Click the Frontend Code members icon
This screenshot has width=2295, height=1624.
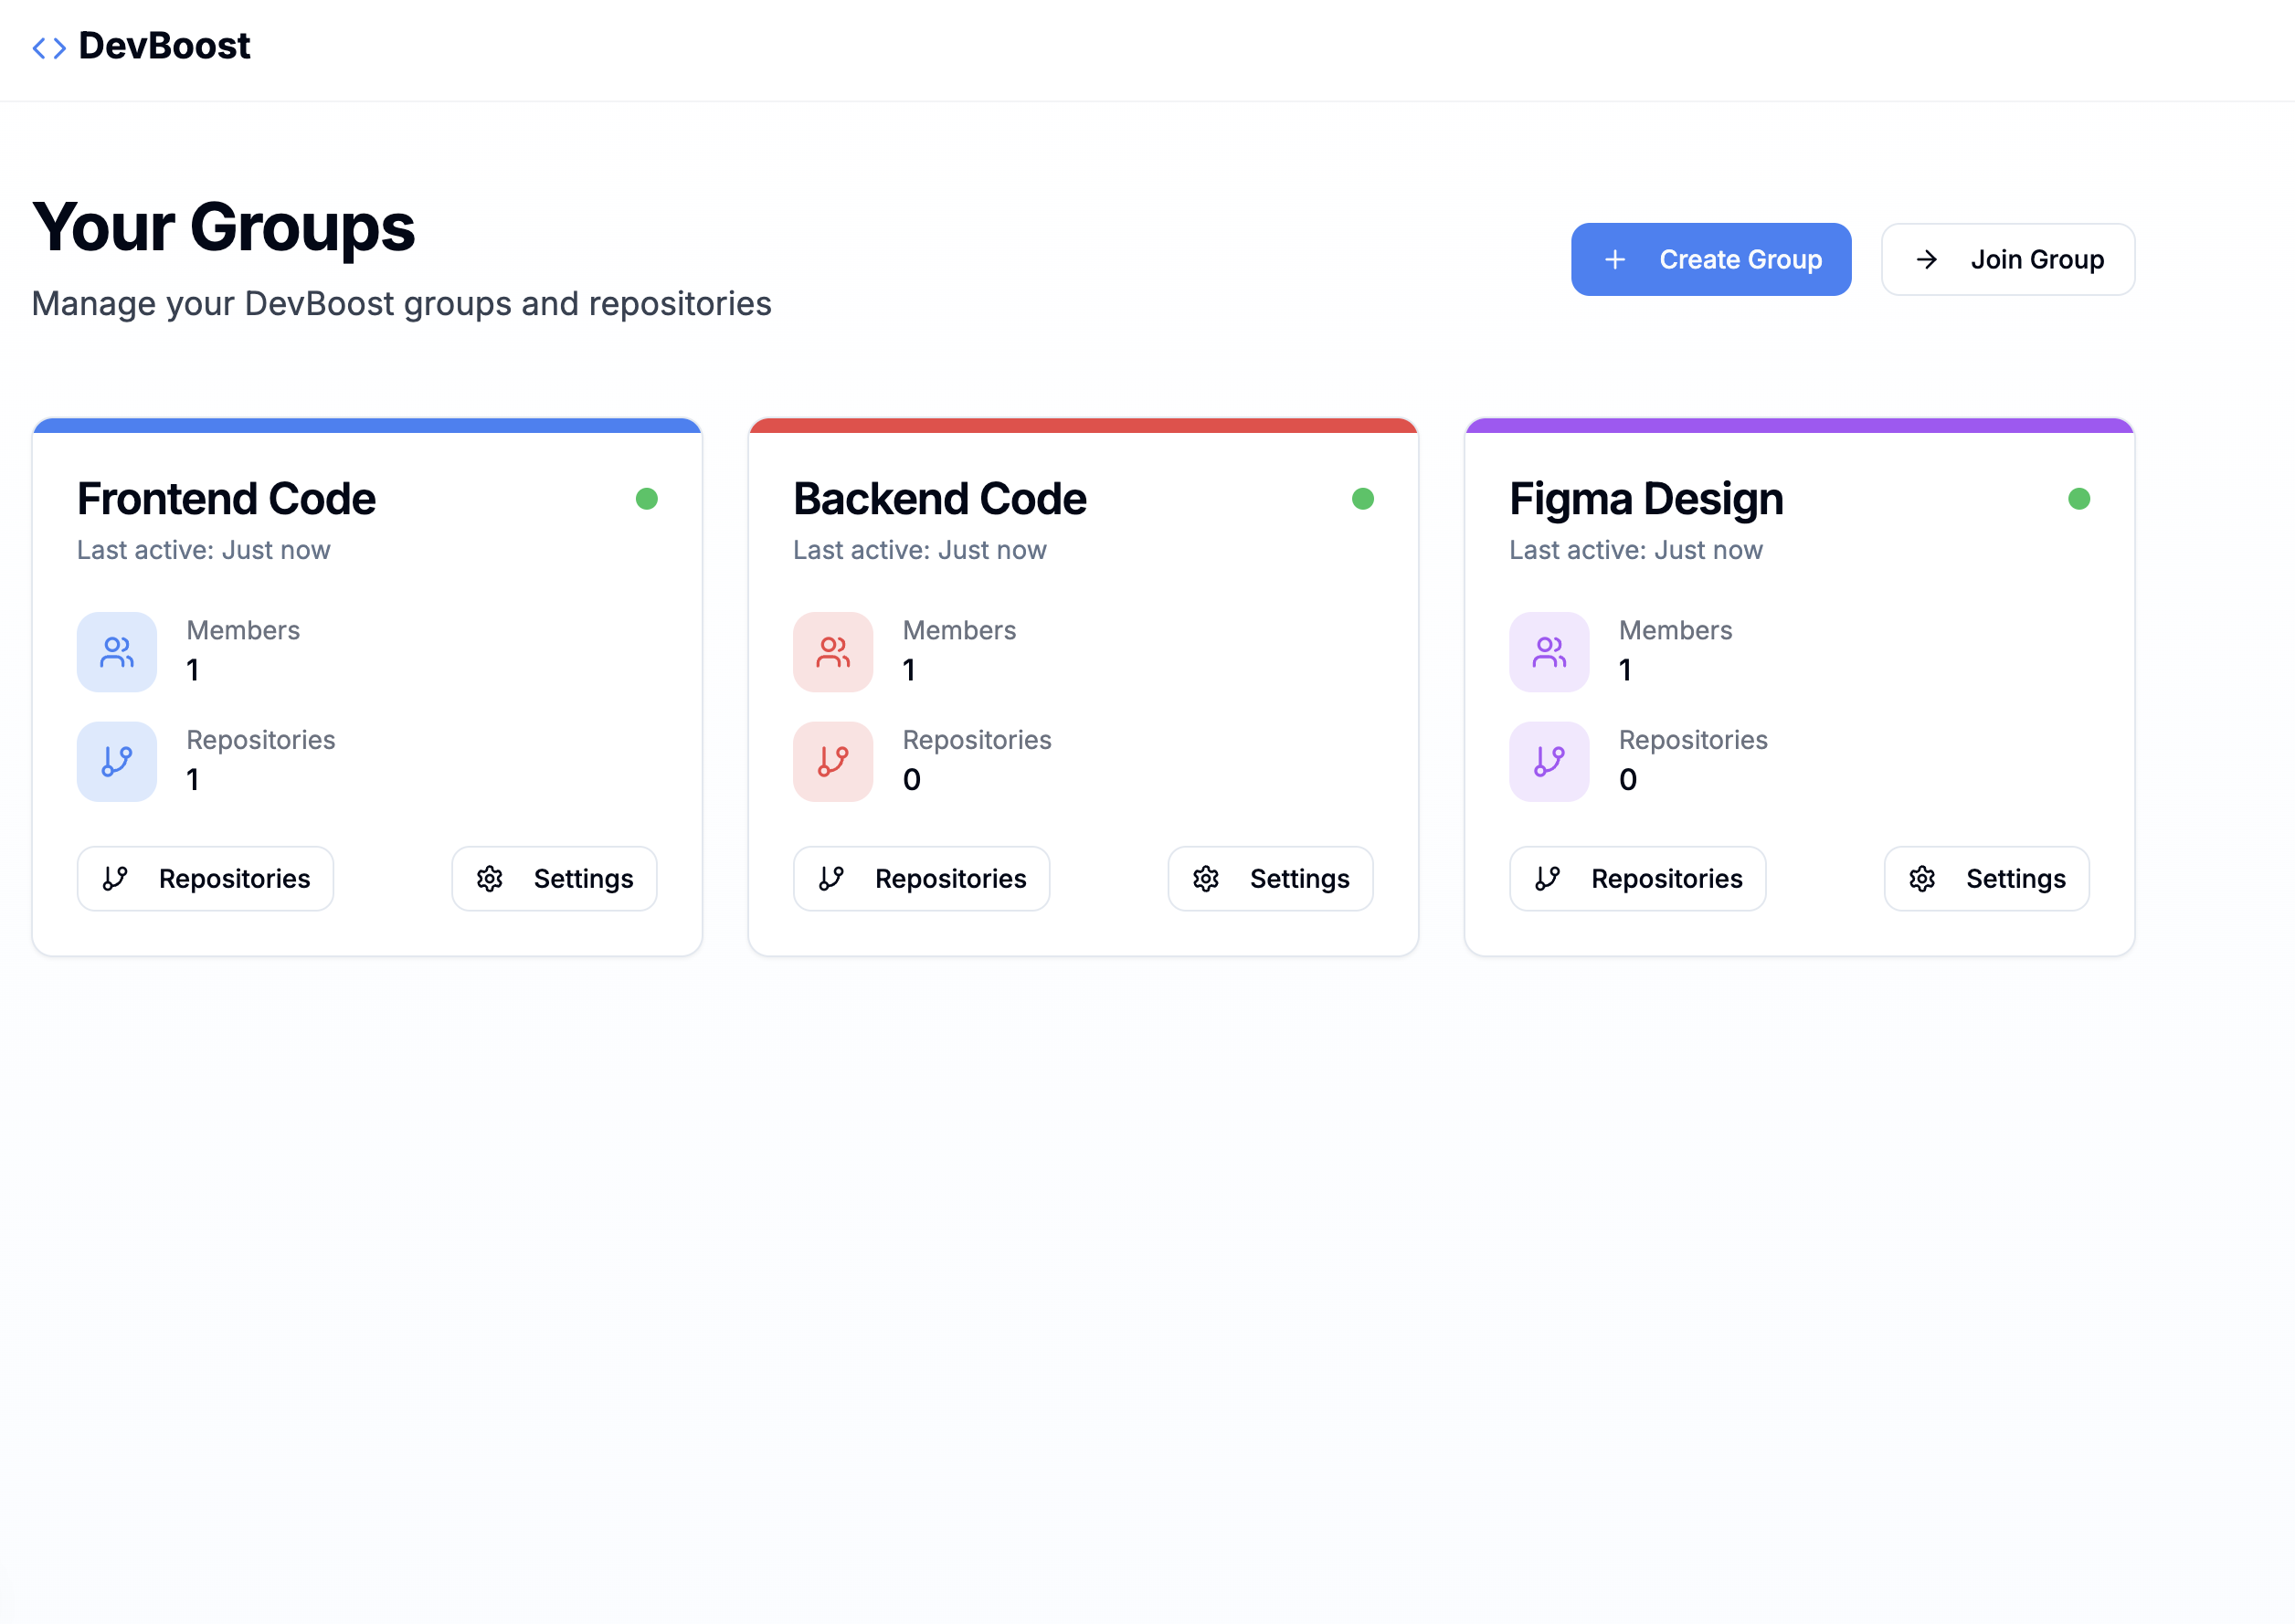(x=117, y=652)
